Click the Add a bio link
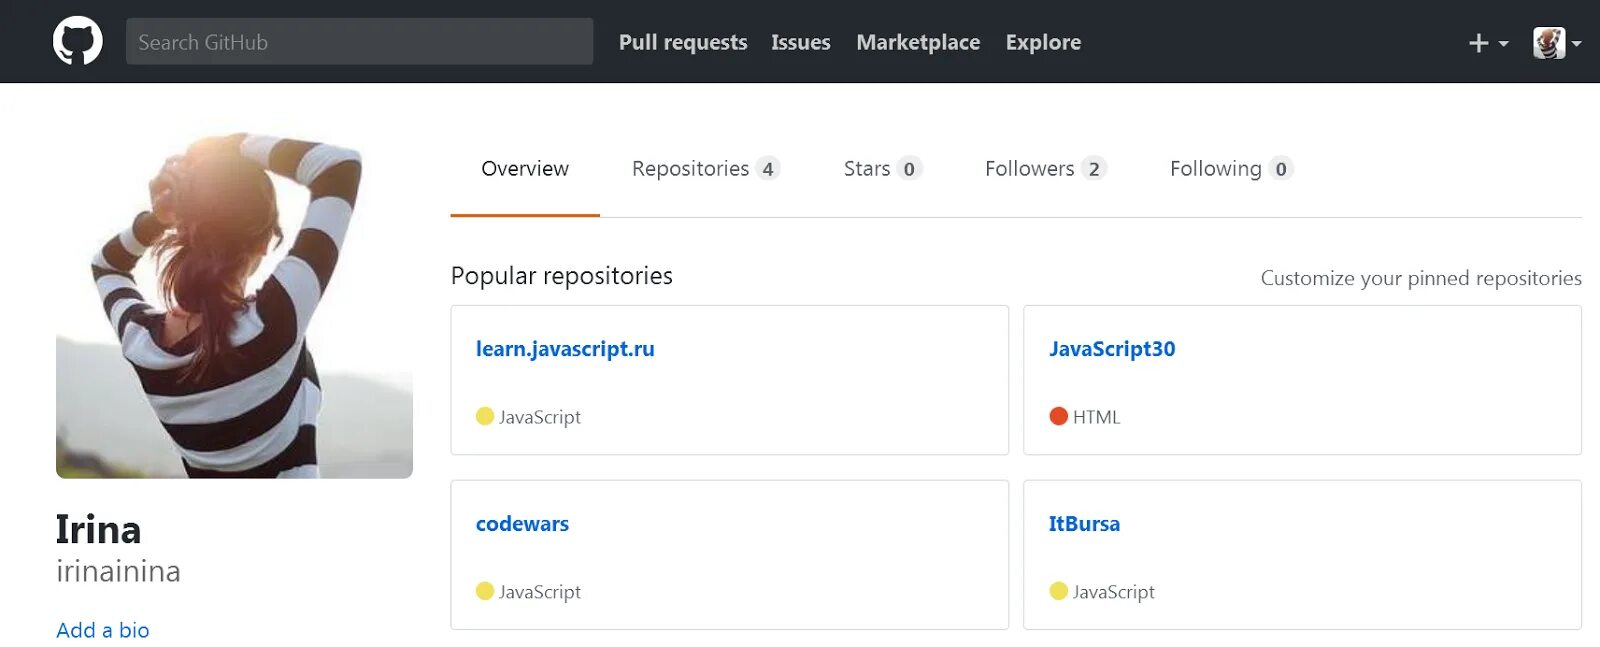 [x=103, y=630]
